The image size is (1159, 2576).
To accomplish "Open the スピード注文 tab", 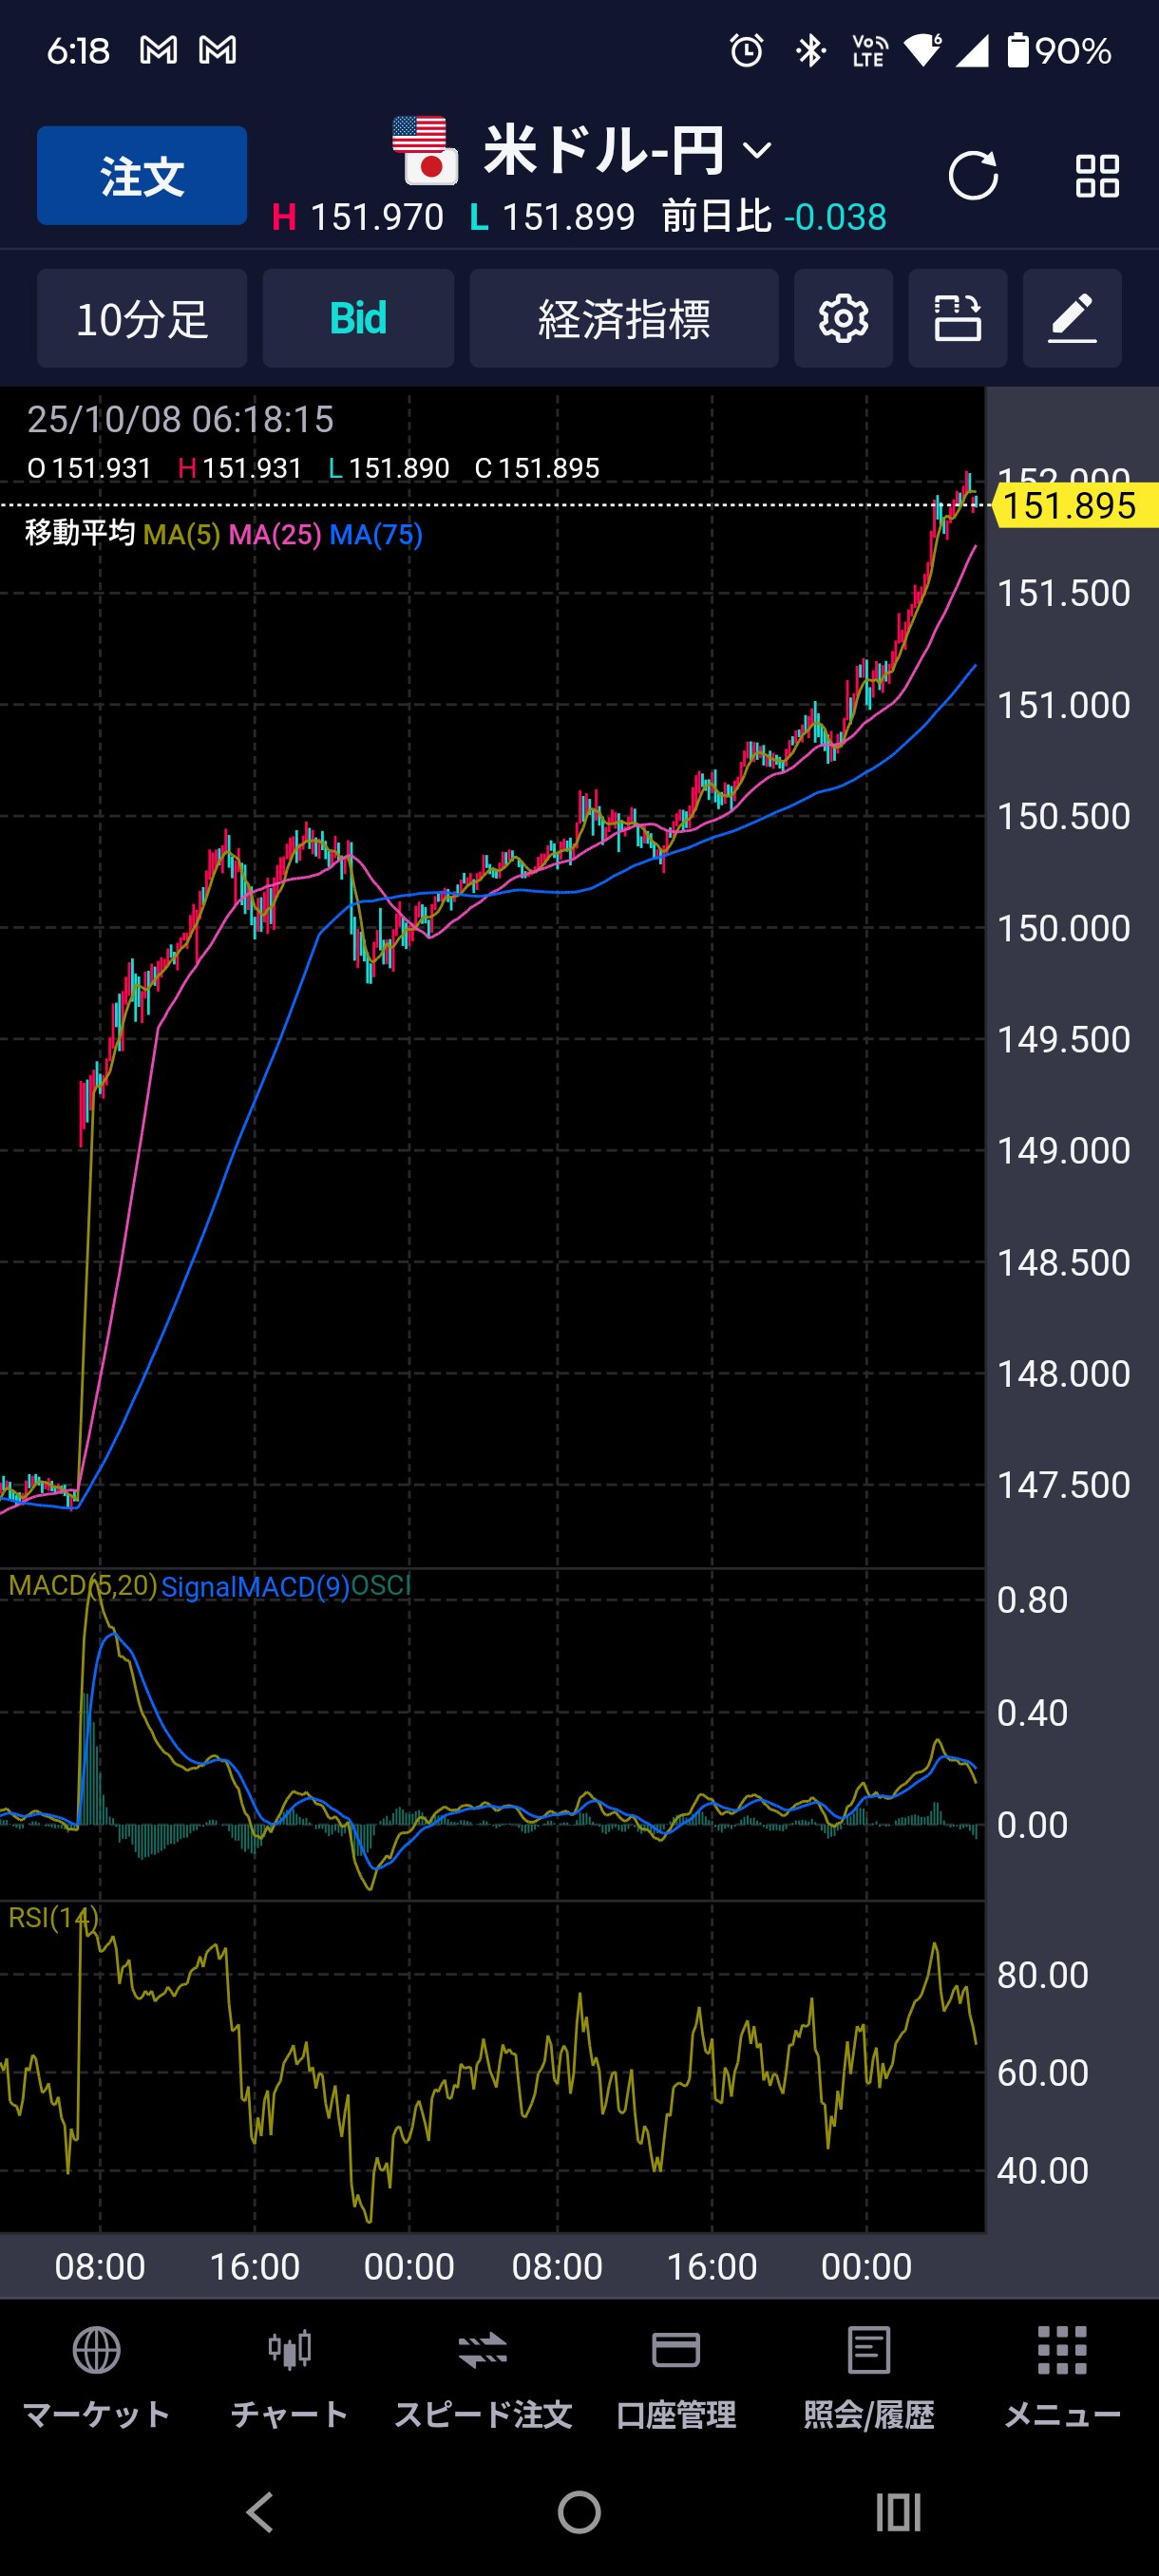I will click(x=483, y=2378).
